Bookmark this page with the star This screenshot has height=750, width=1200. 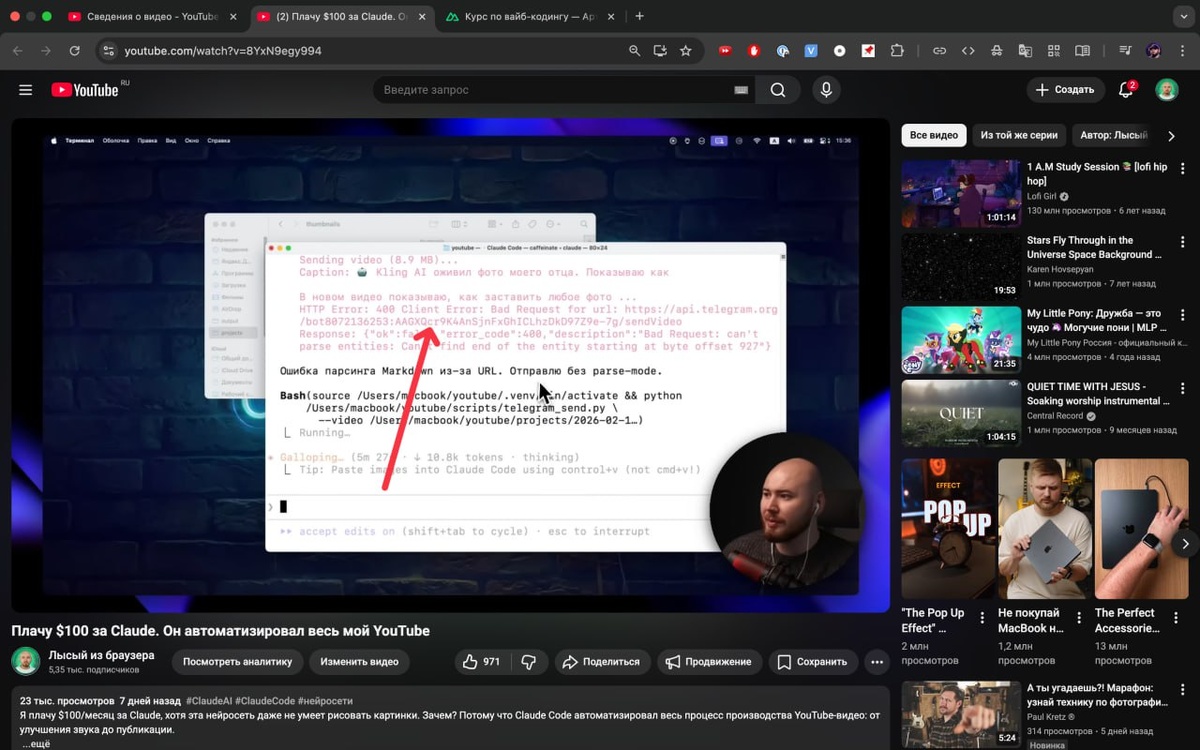click(686, 51)
